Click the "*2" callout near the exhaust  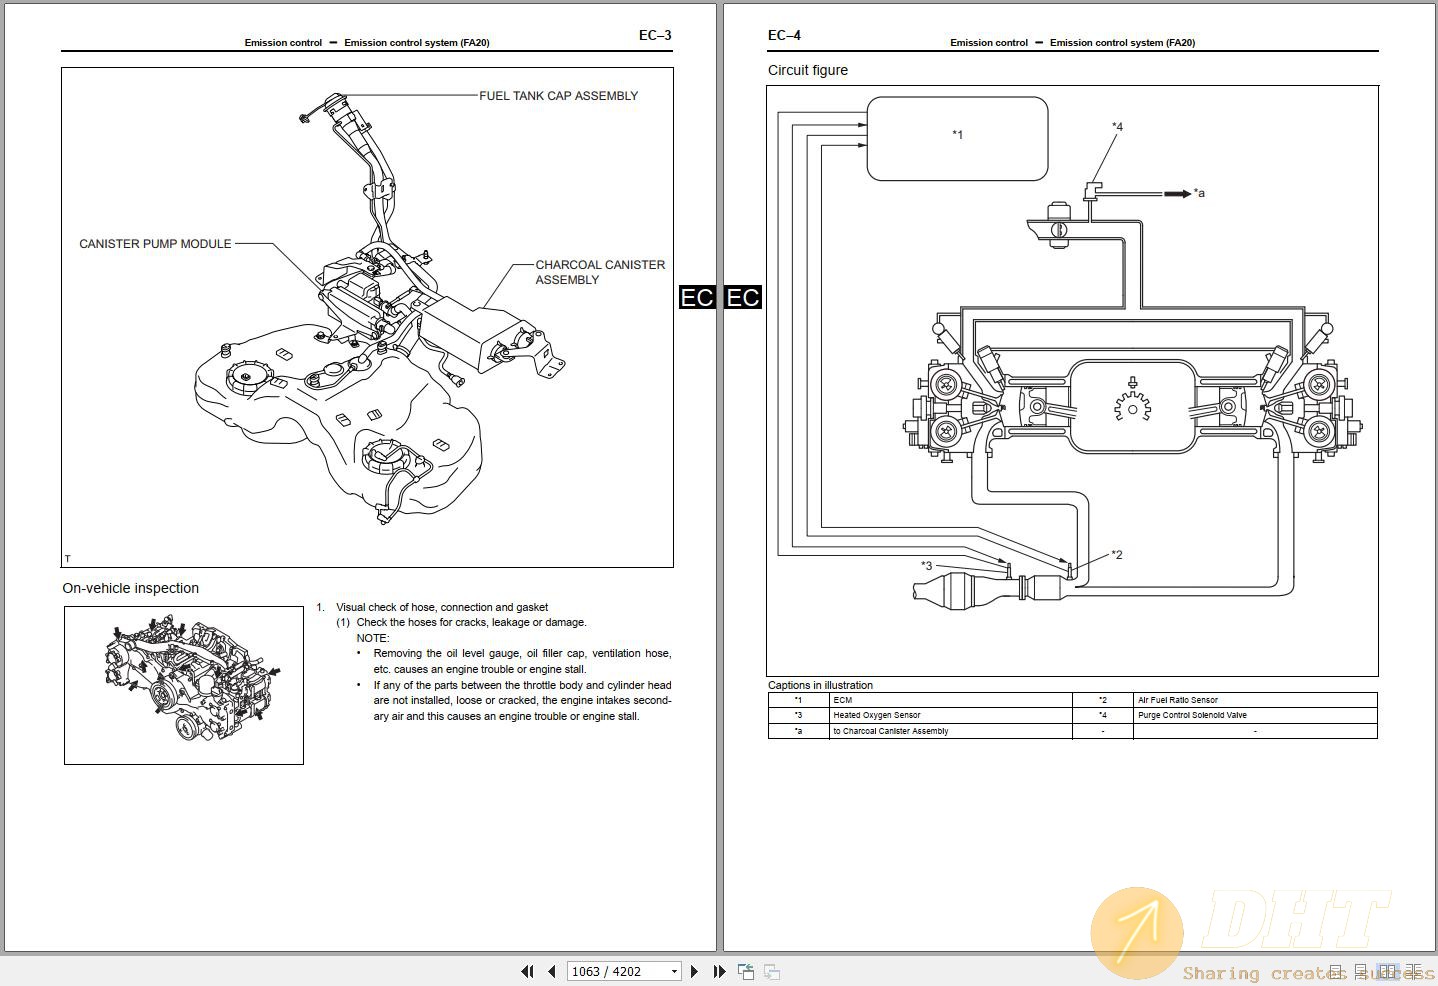1116,555
